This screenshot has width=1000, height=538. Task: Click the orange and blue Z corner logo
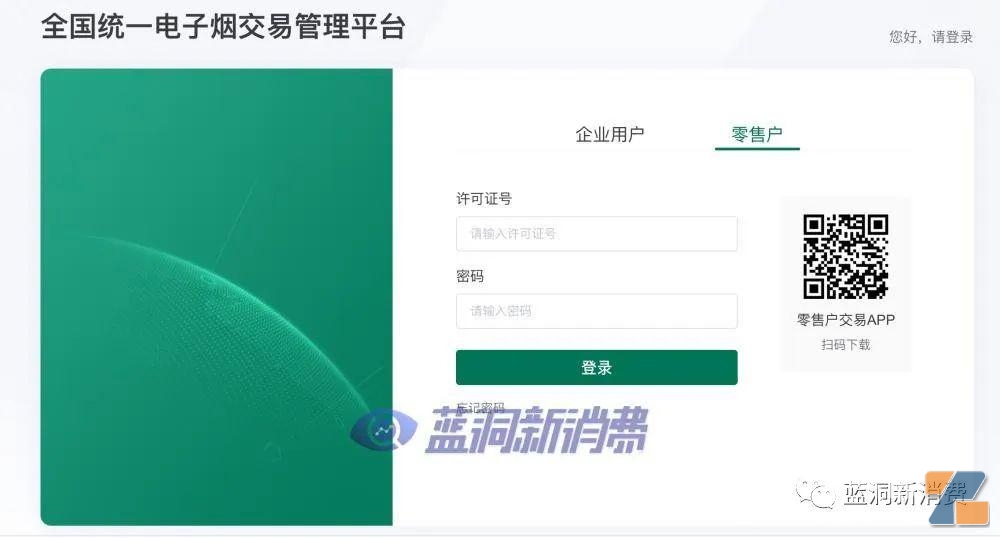click(x=958, y=498)
